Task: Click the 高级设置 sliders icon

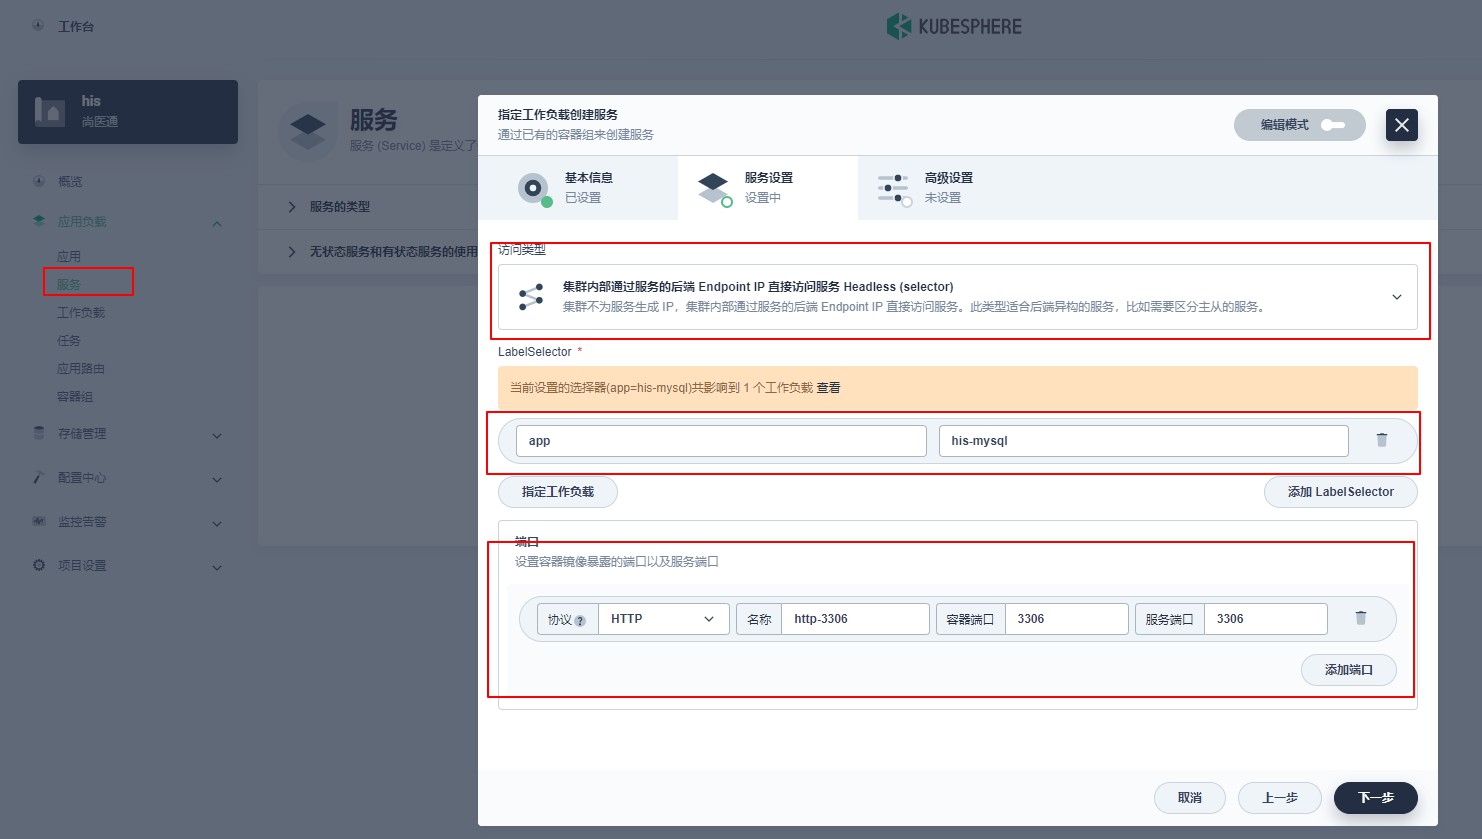Action: (x=893, y=188)
